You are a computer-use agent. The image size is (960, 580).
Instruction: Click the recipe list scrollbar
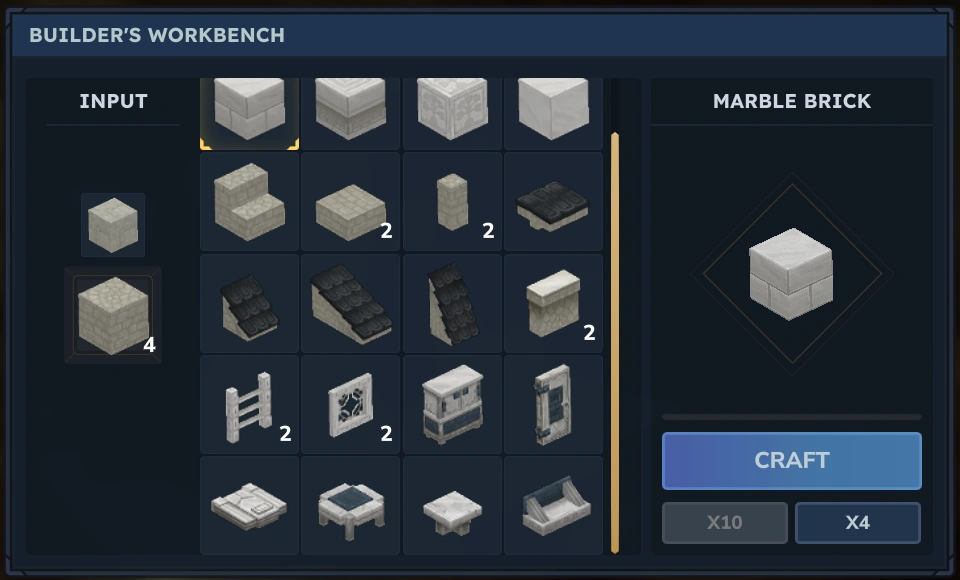click(x=615, y=343)
